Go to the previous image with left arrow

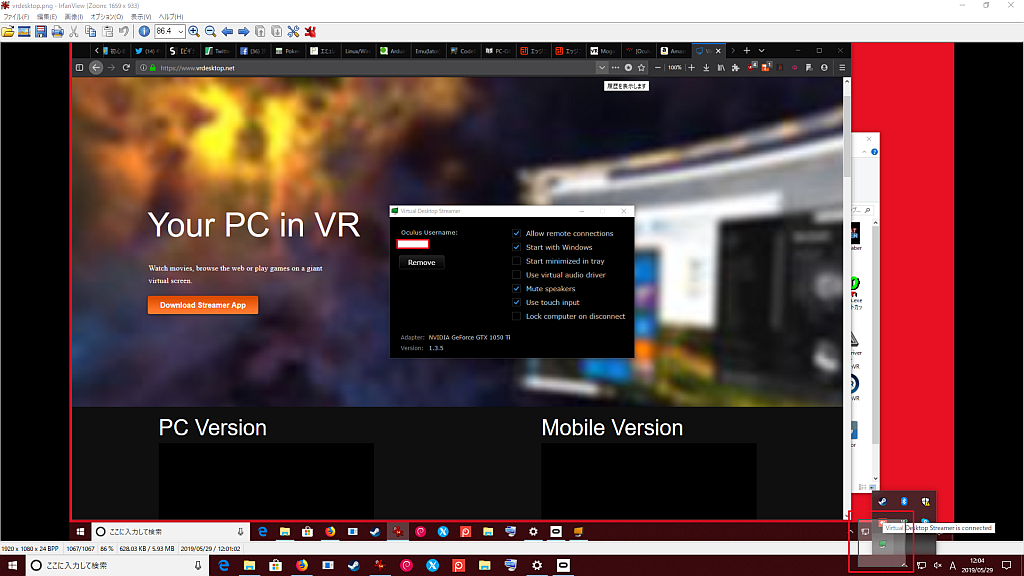227,31
